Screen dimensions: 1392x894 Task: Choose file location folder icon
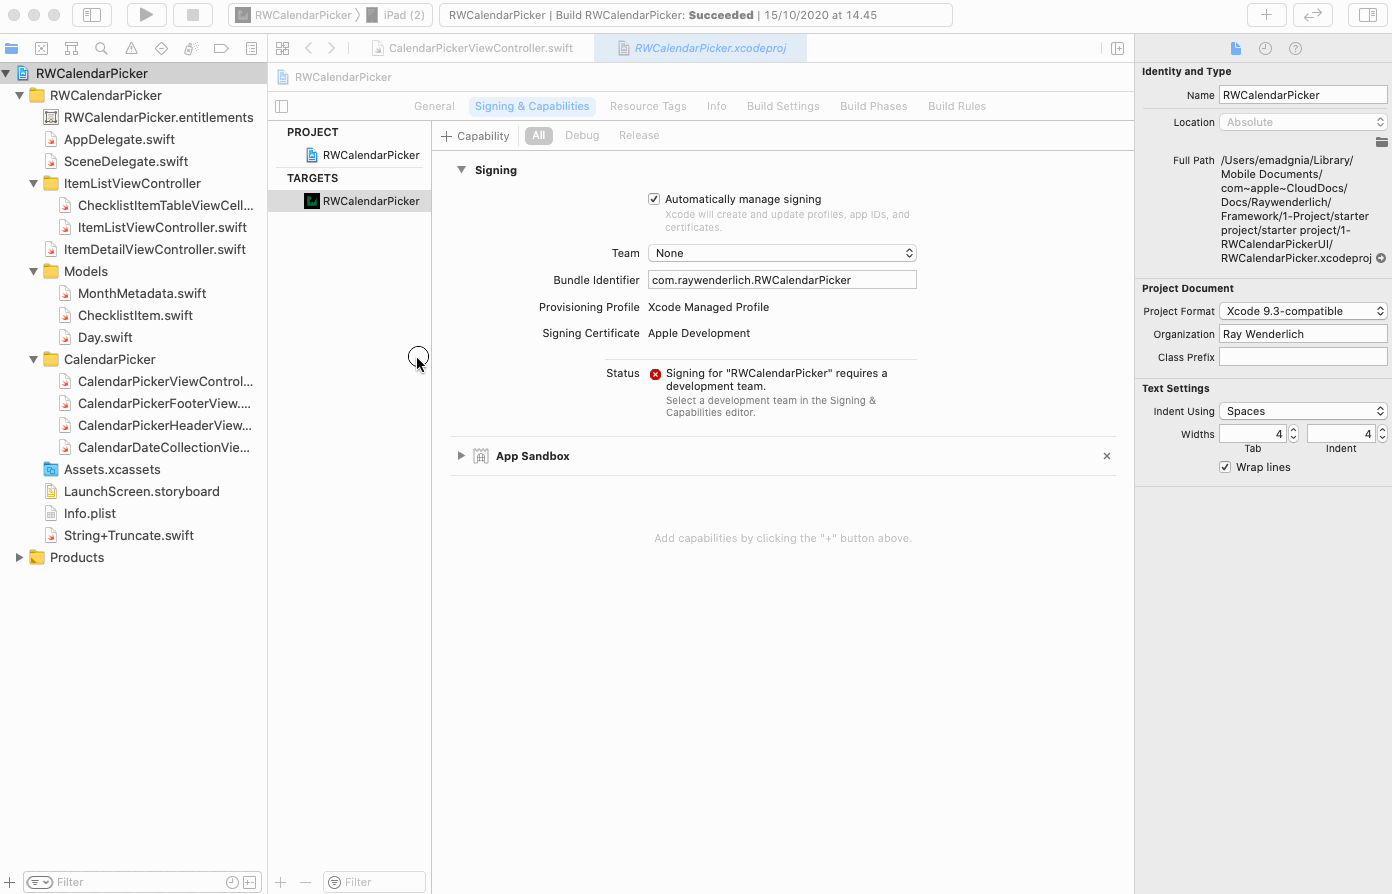point(1382,142)
